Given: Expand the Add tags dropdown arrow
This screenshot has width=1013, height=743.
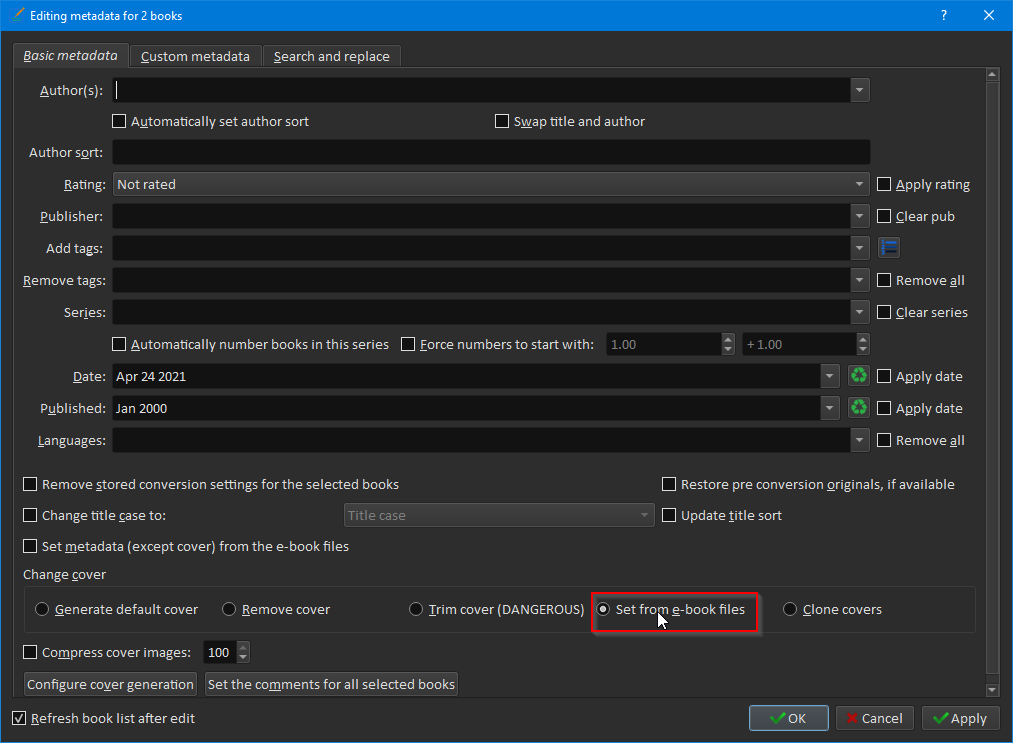Looking at the screenshot, I should [859, 247].
